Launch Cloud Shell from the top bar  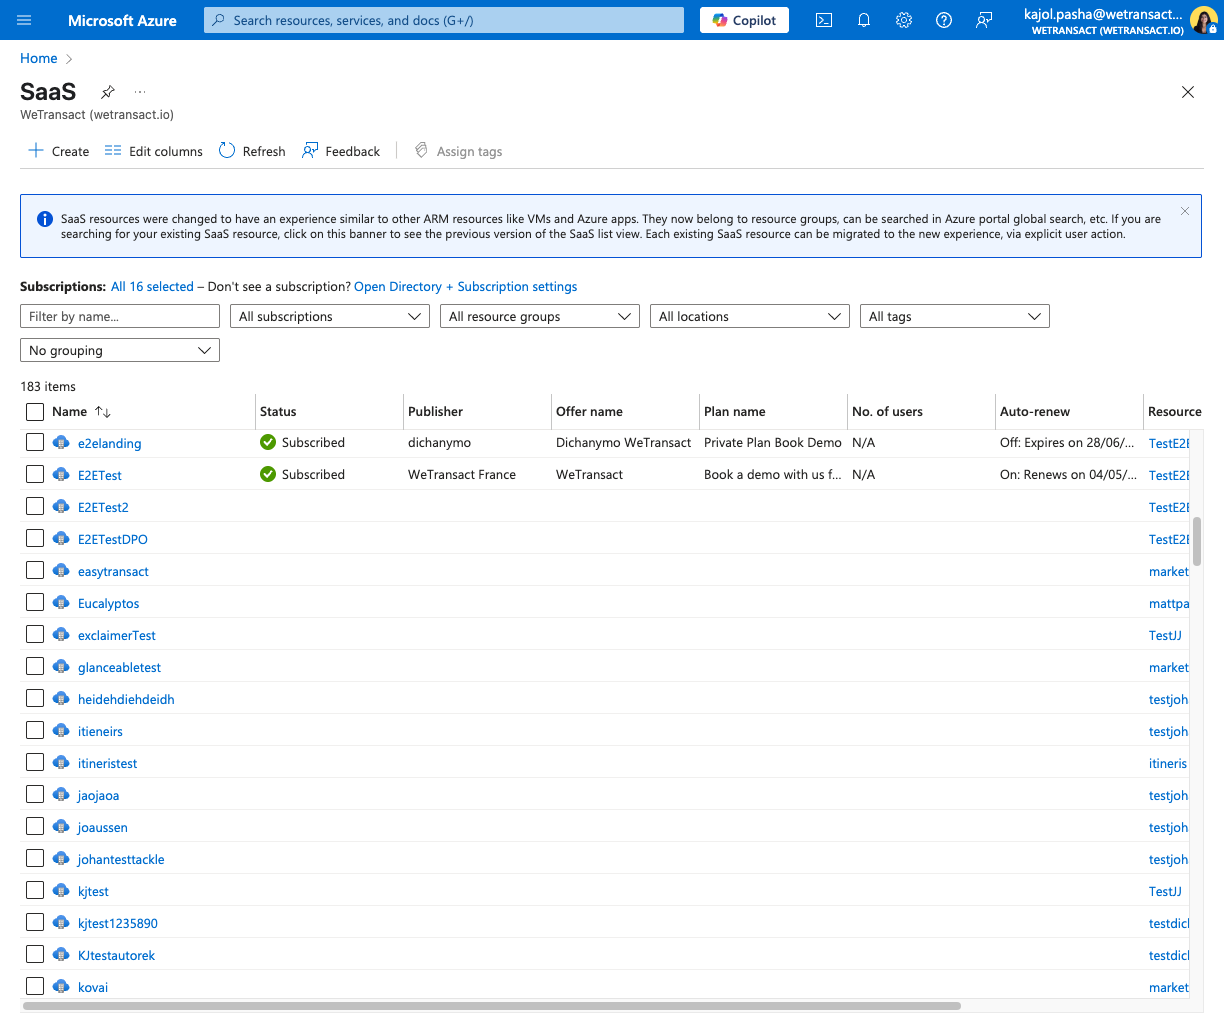pos(824,20)
